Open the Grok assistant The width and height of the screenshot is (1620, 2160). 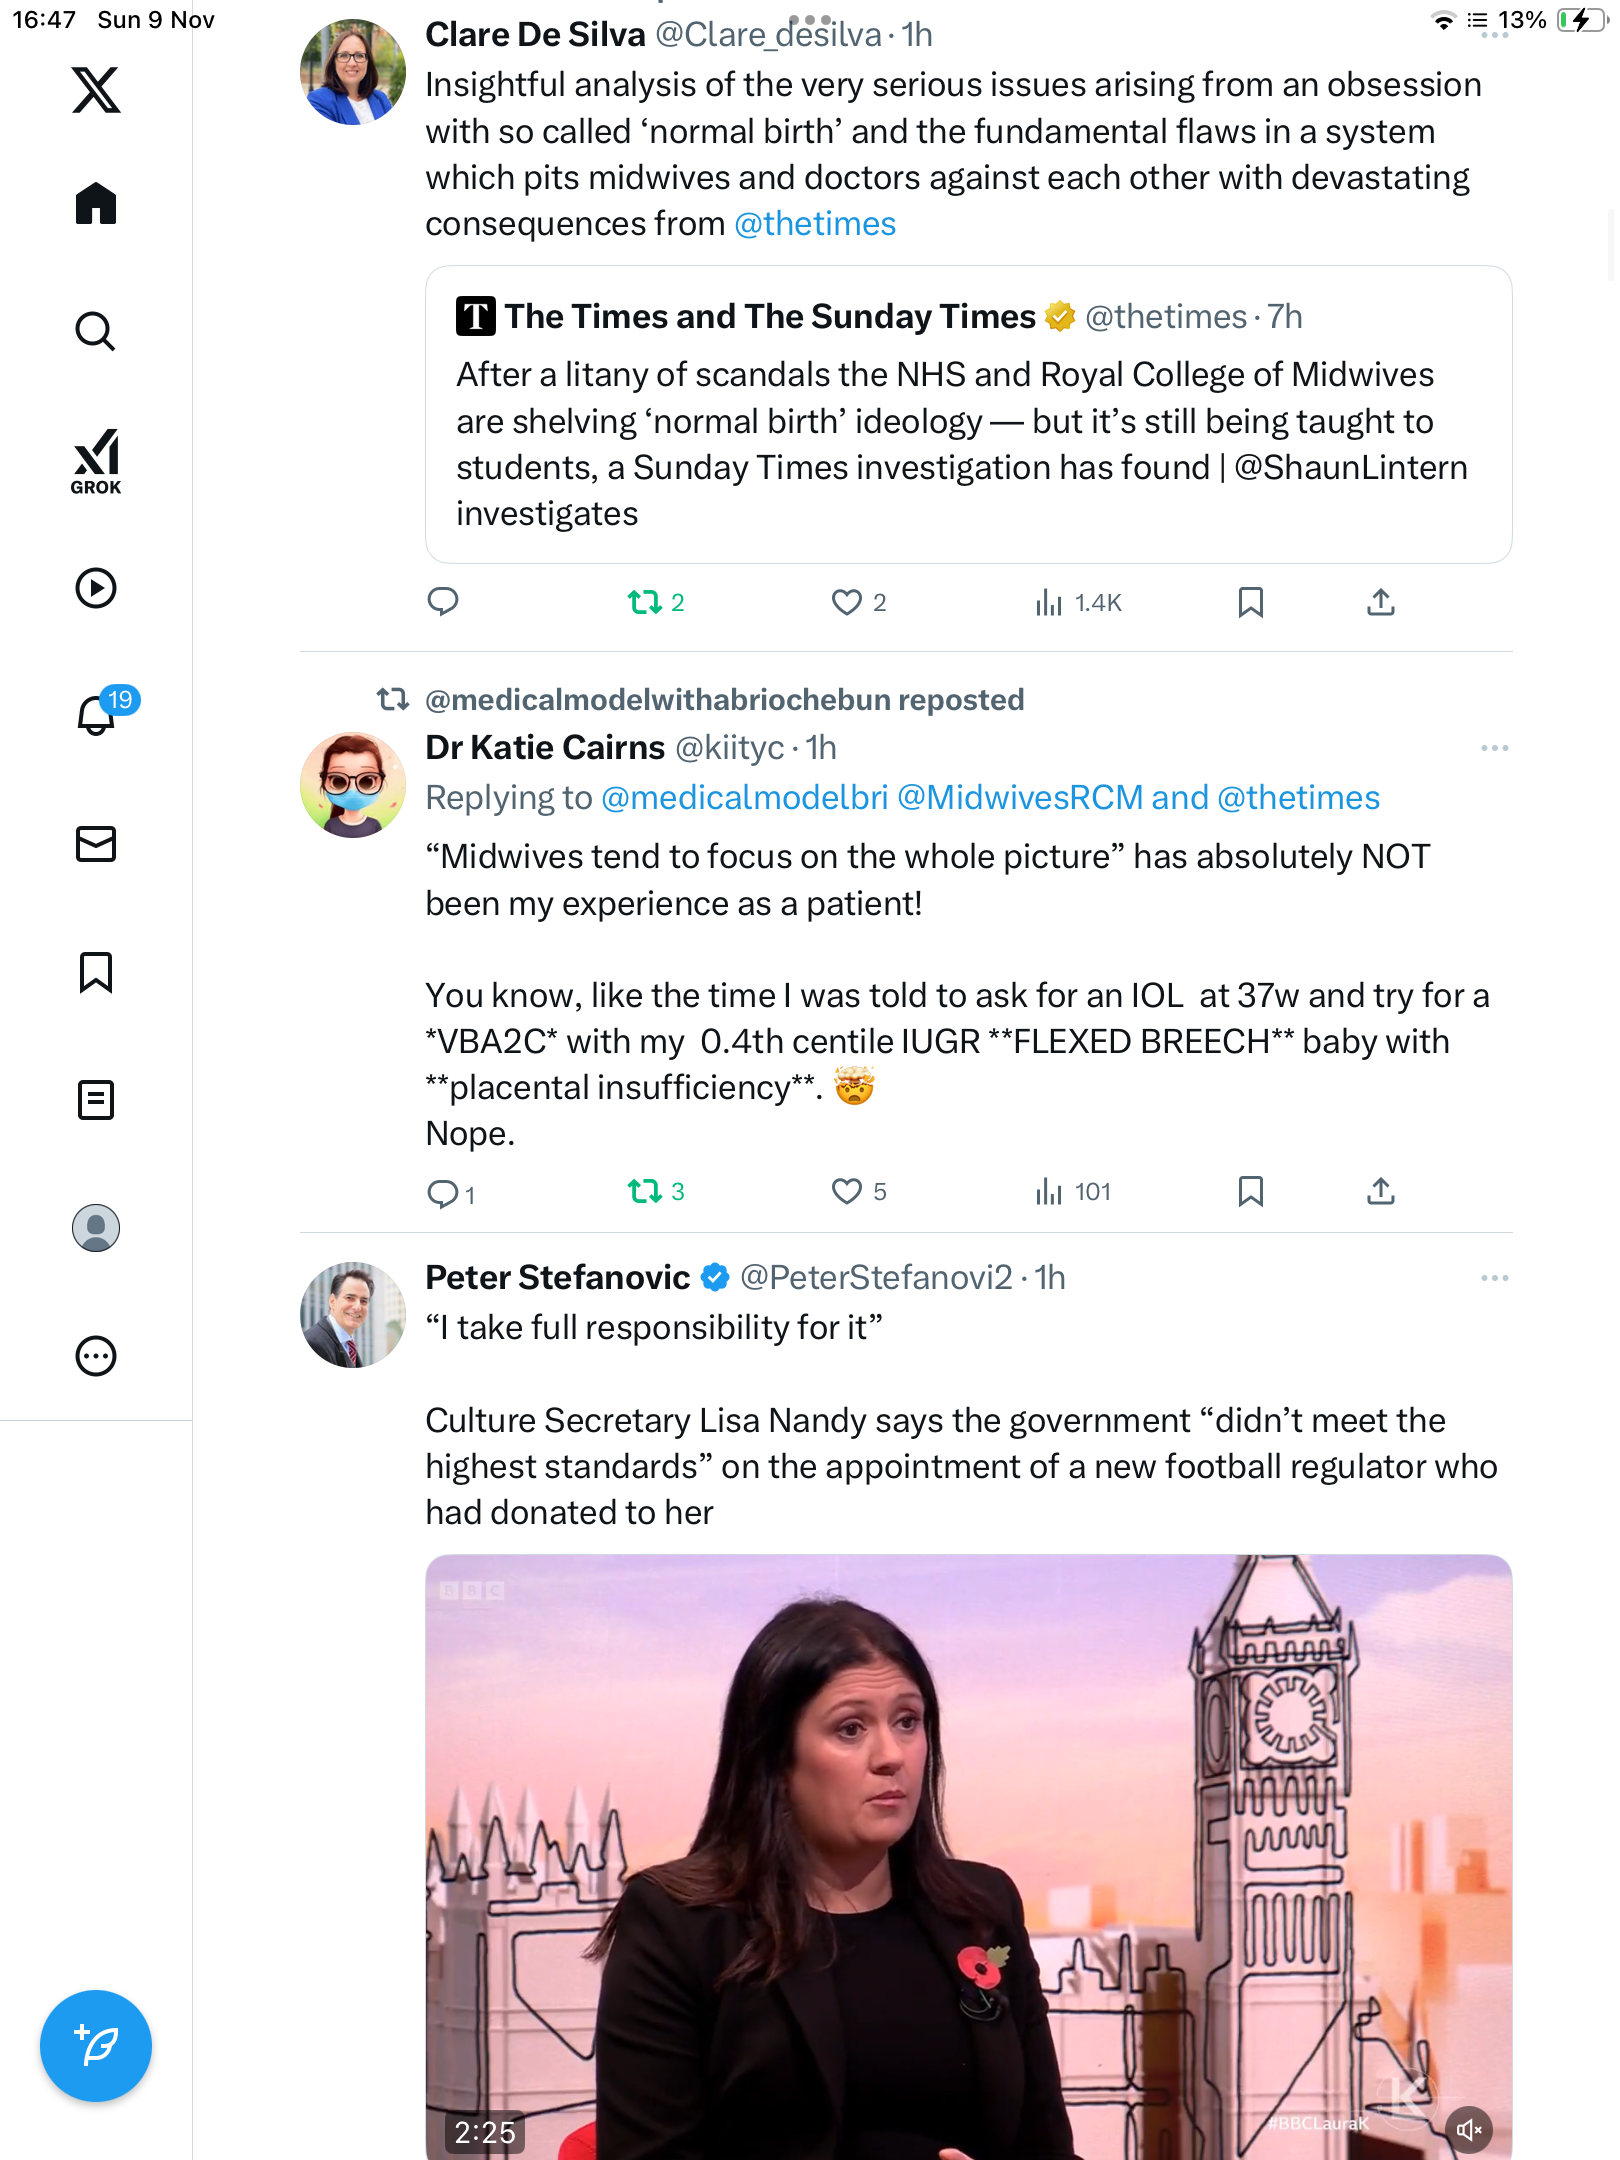point(96,461)
